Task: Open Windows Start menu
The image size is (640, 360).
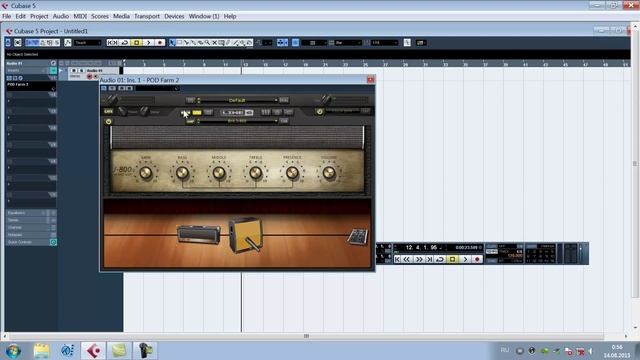Action: (13, 351)
